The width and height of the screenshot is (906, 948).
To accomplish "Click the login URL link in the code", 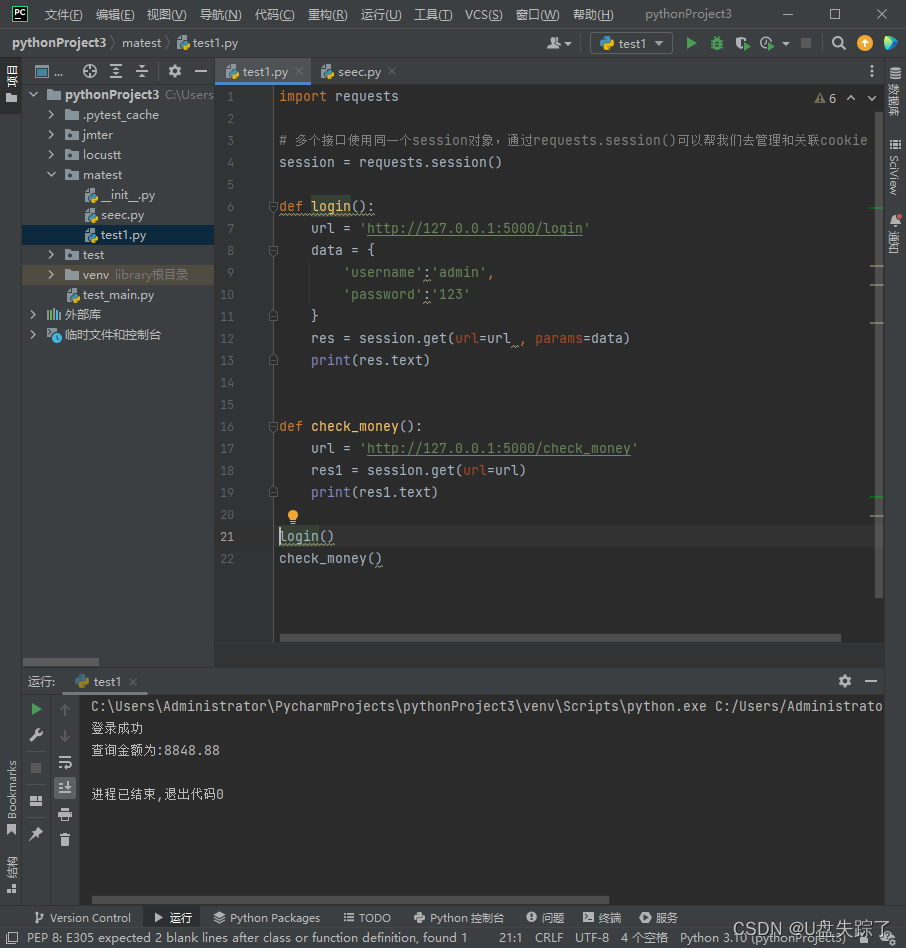I will pos(474,228).
